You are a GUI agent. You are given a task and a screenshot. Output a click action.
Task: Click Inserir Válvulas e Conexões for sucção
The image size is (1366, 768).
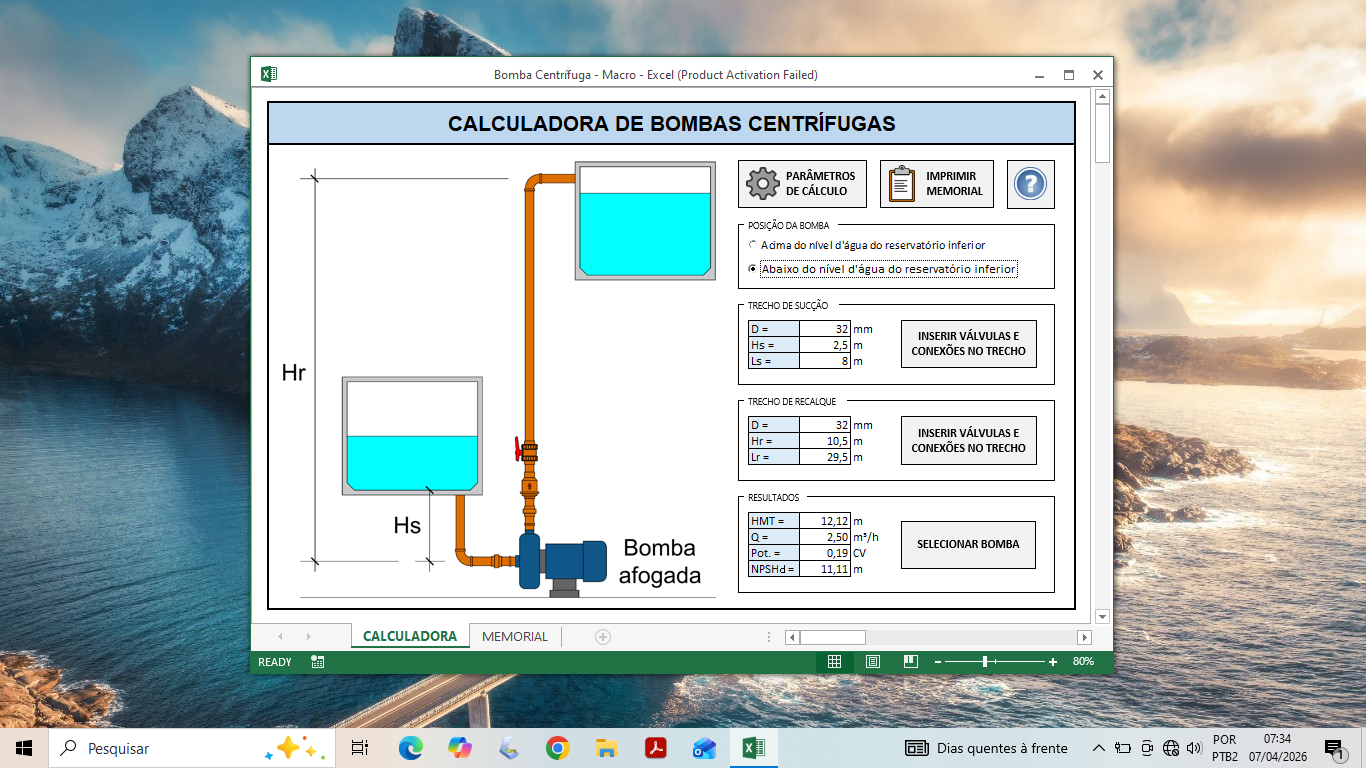point(968,344)
